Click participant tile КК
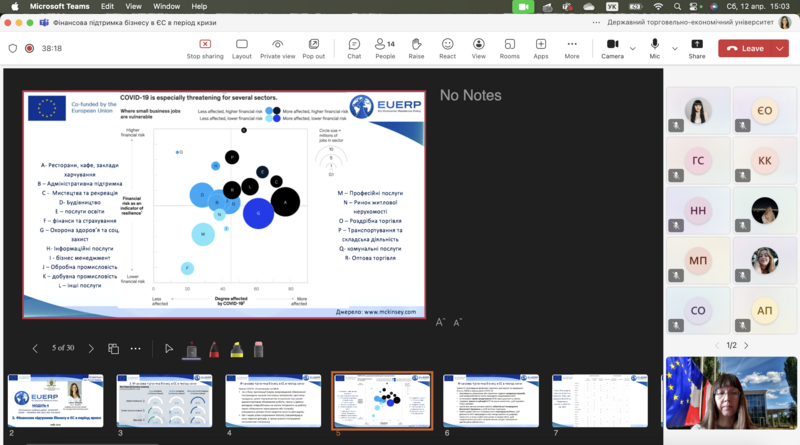Viewport: 800px width, 445px height. pos(764,161)
